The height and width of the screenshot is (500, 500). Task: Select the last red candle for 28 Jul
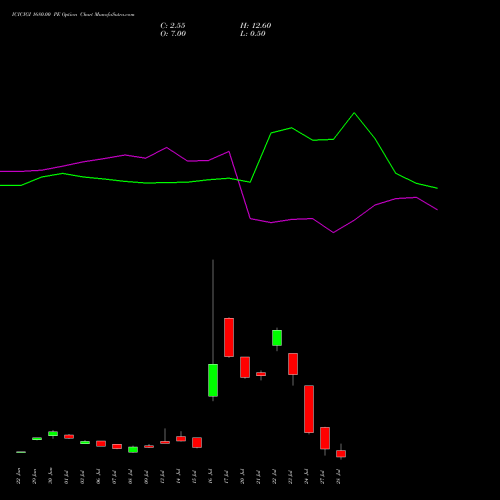[341, 454]
